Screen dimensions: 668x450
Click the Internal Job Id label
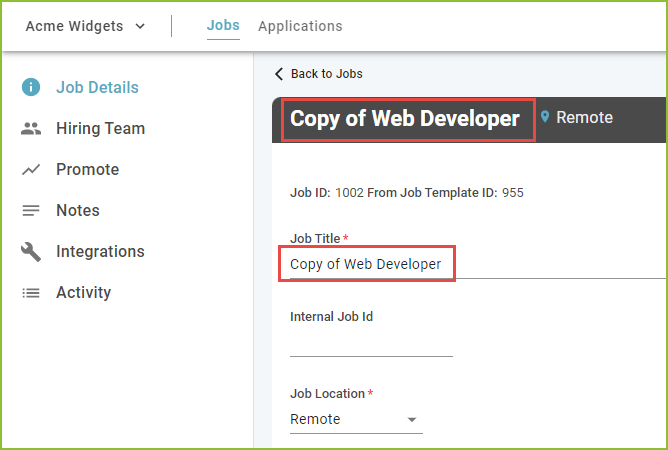click(331, 317)
